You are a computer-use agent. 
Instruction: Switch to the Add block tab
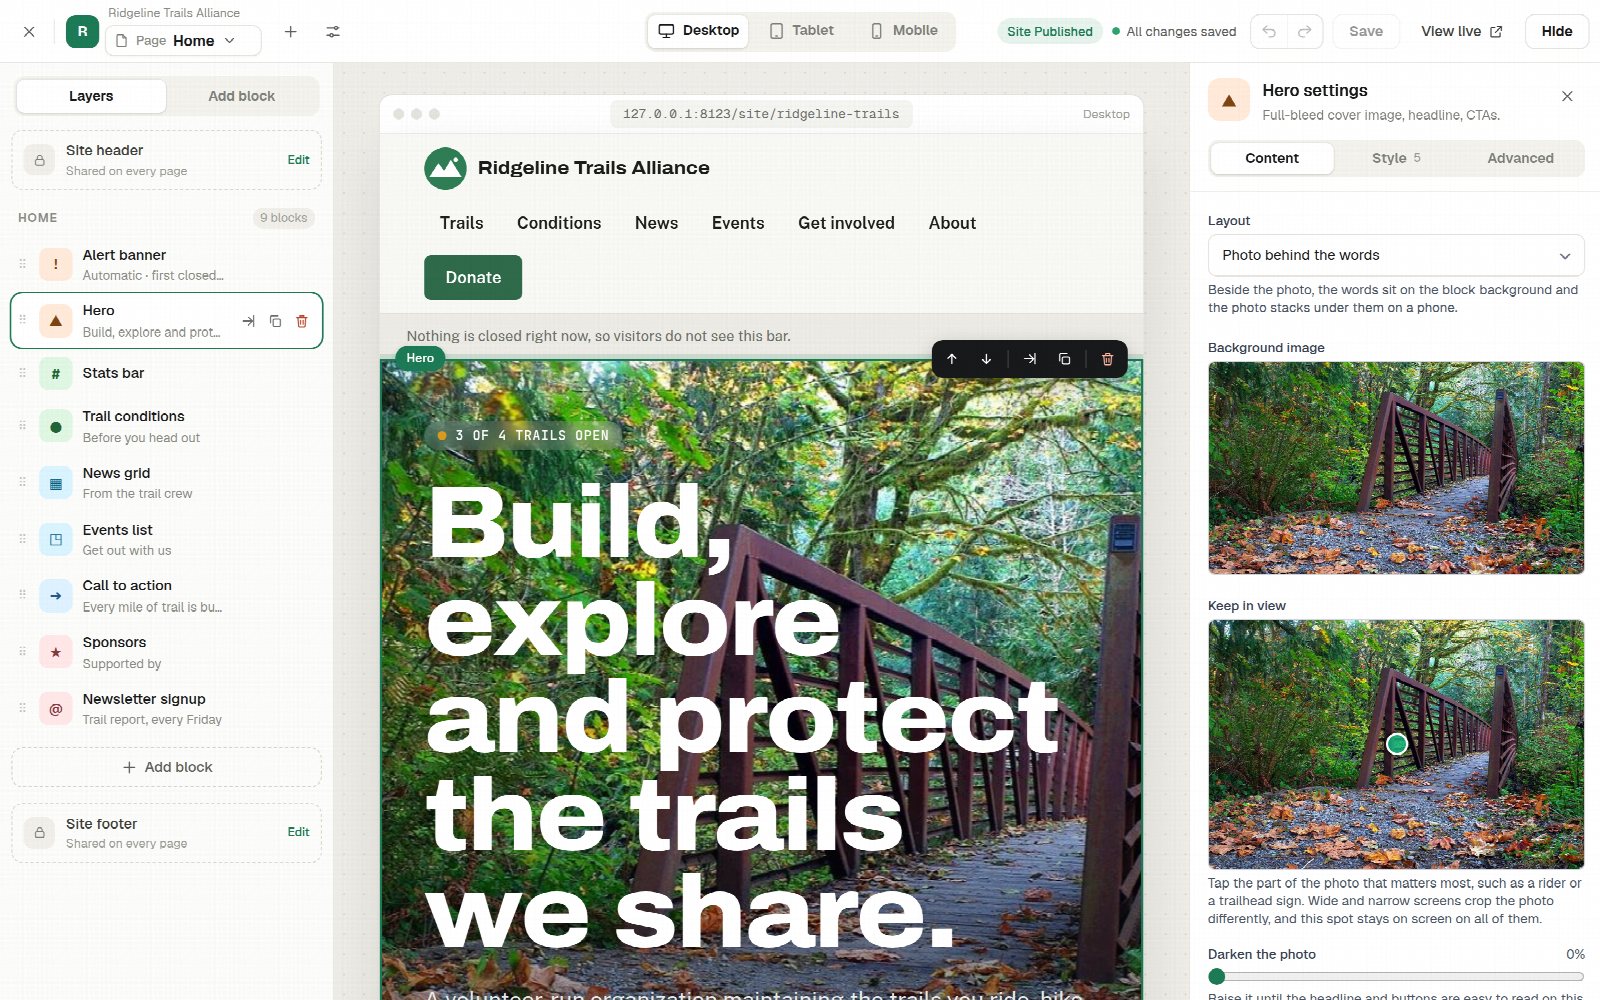click(242, 96)
